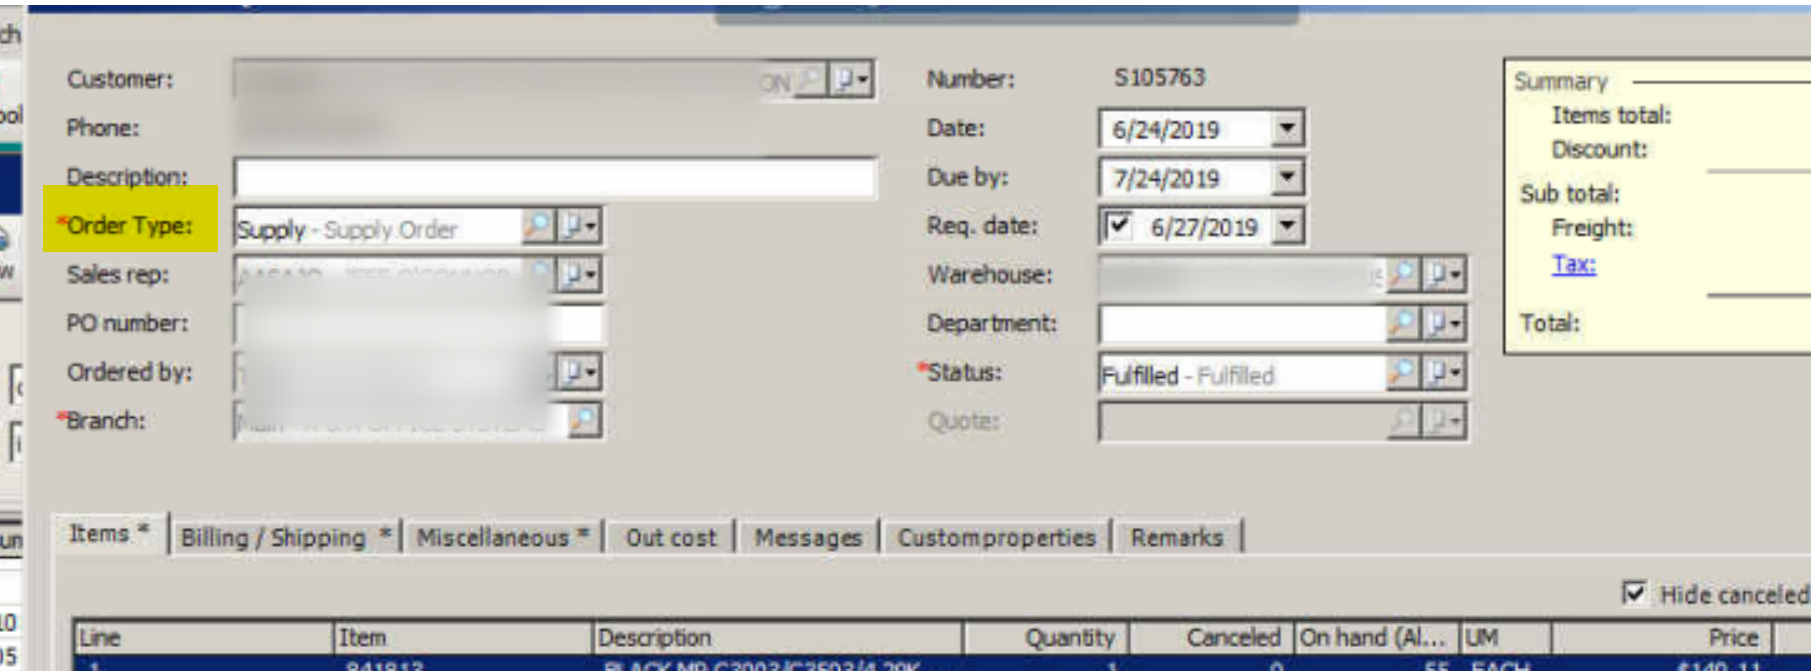1811x671 pixels.
Task: Sort by the On hand column header
Action: [1378, 637]
